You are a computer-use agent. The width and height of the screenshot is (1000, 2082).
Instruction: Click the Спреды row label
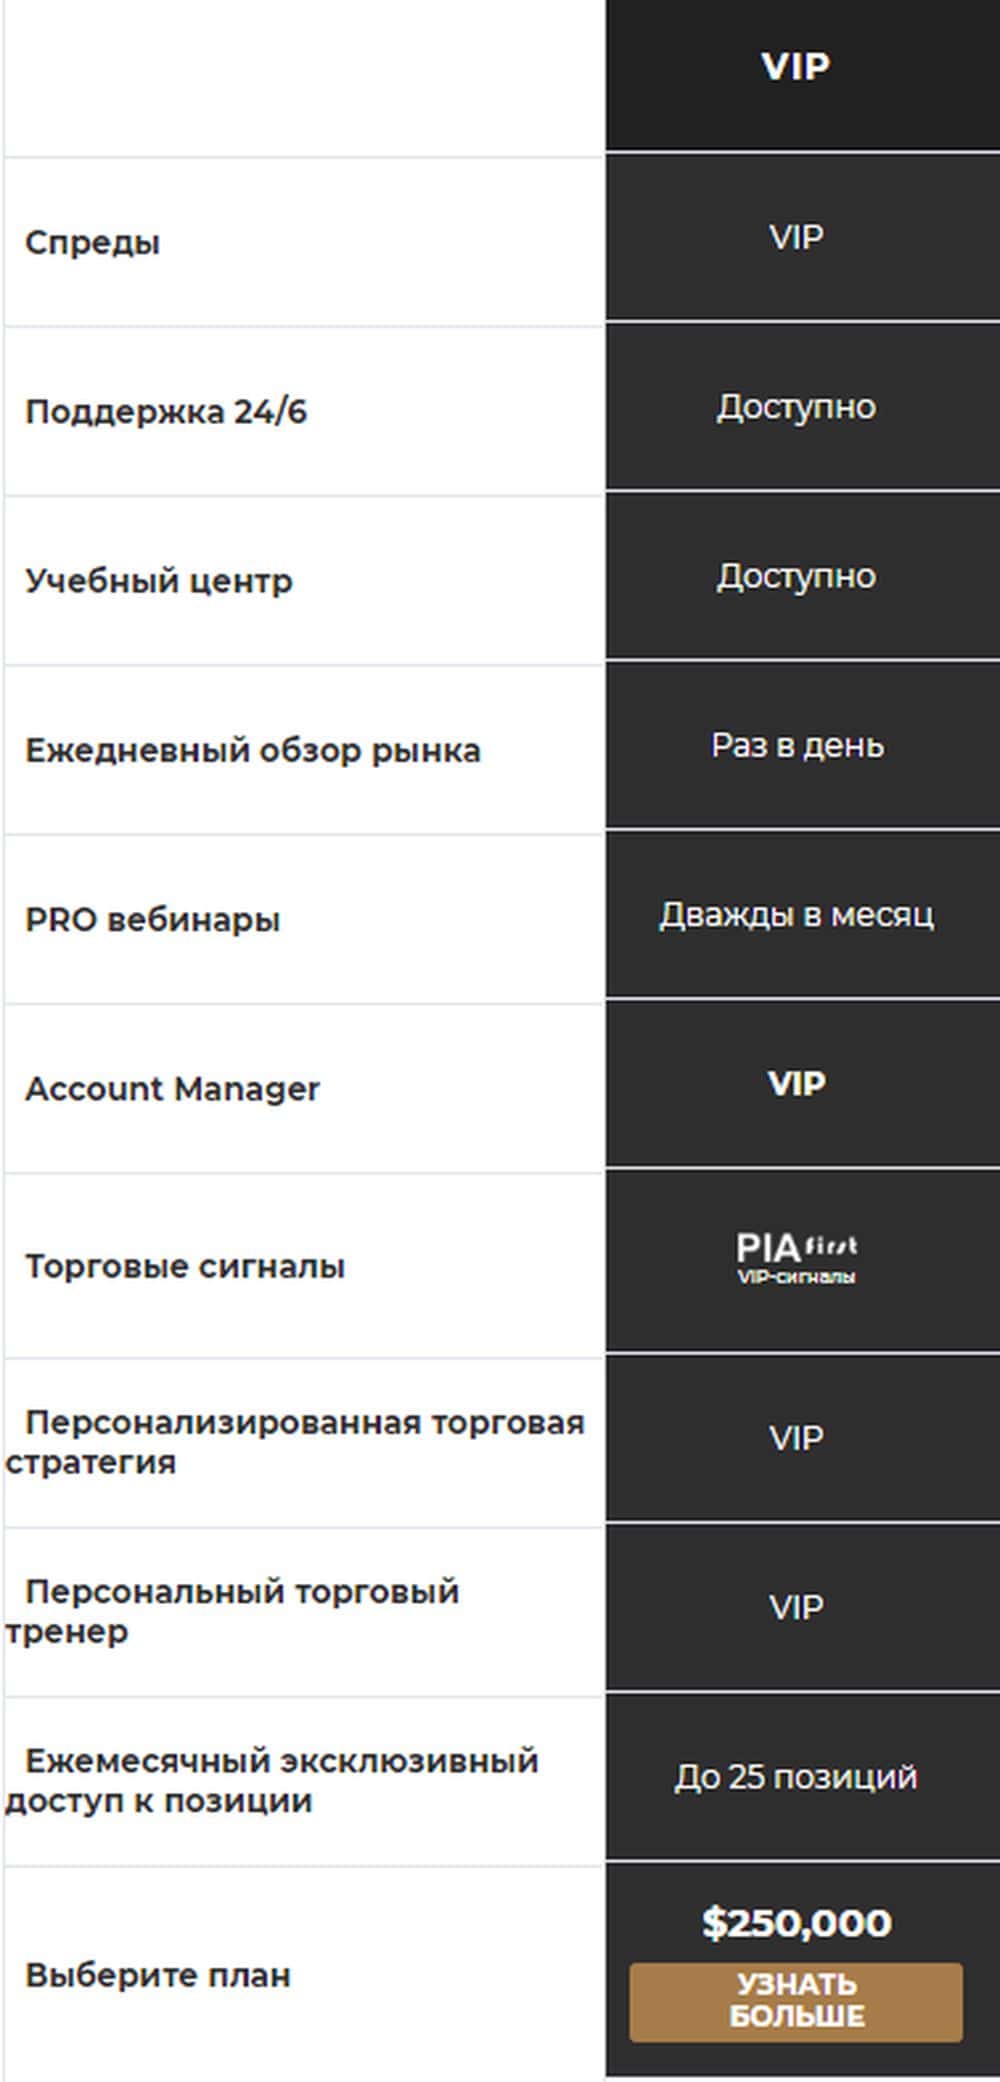coord(92,242)
